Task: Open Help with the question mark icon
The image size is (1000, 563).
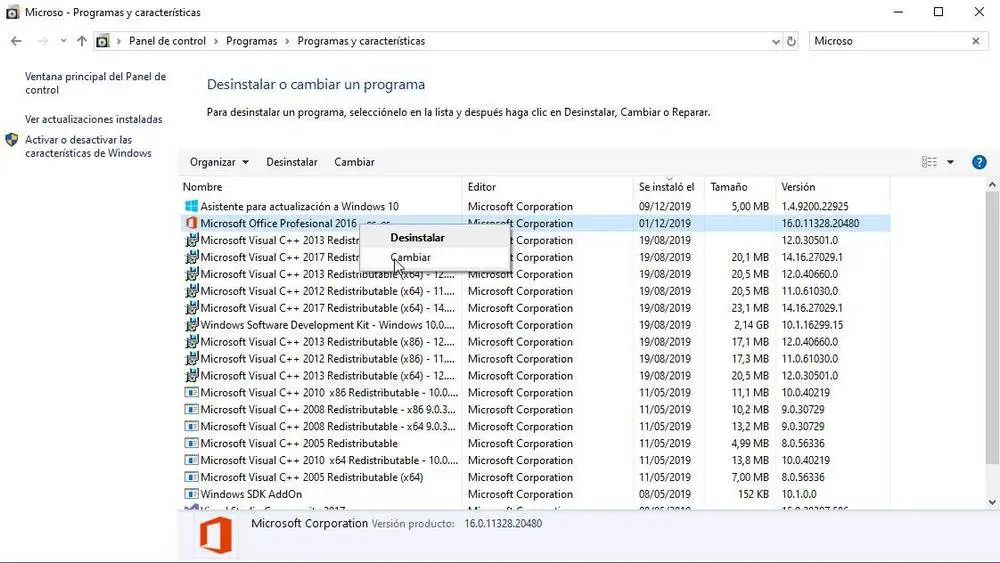Action: [x=979, y=162]
